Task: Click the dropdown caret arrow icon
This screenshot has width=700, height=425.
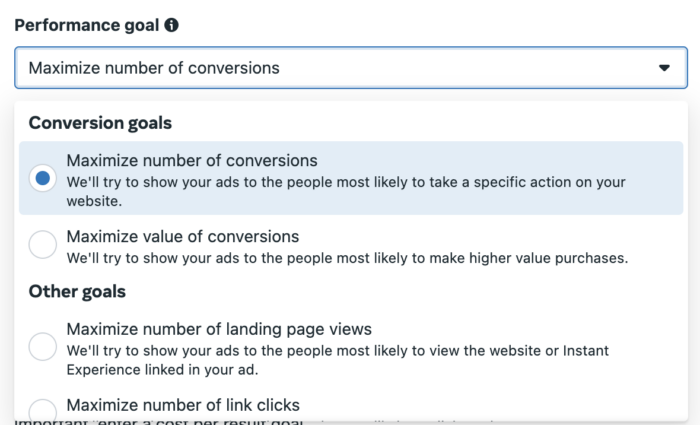Action: click(x=664, y=68)
